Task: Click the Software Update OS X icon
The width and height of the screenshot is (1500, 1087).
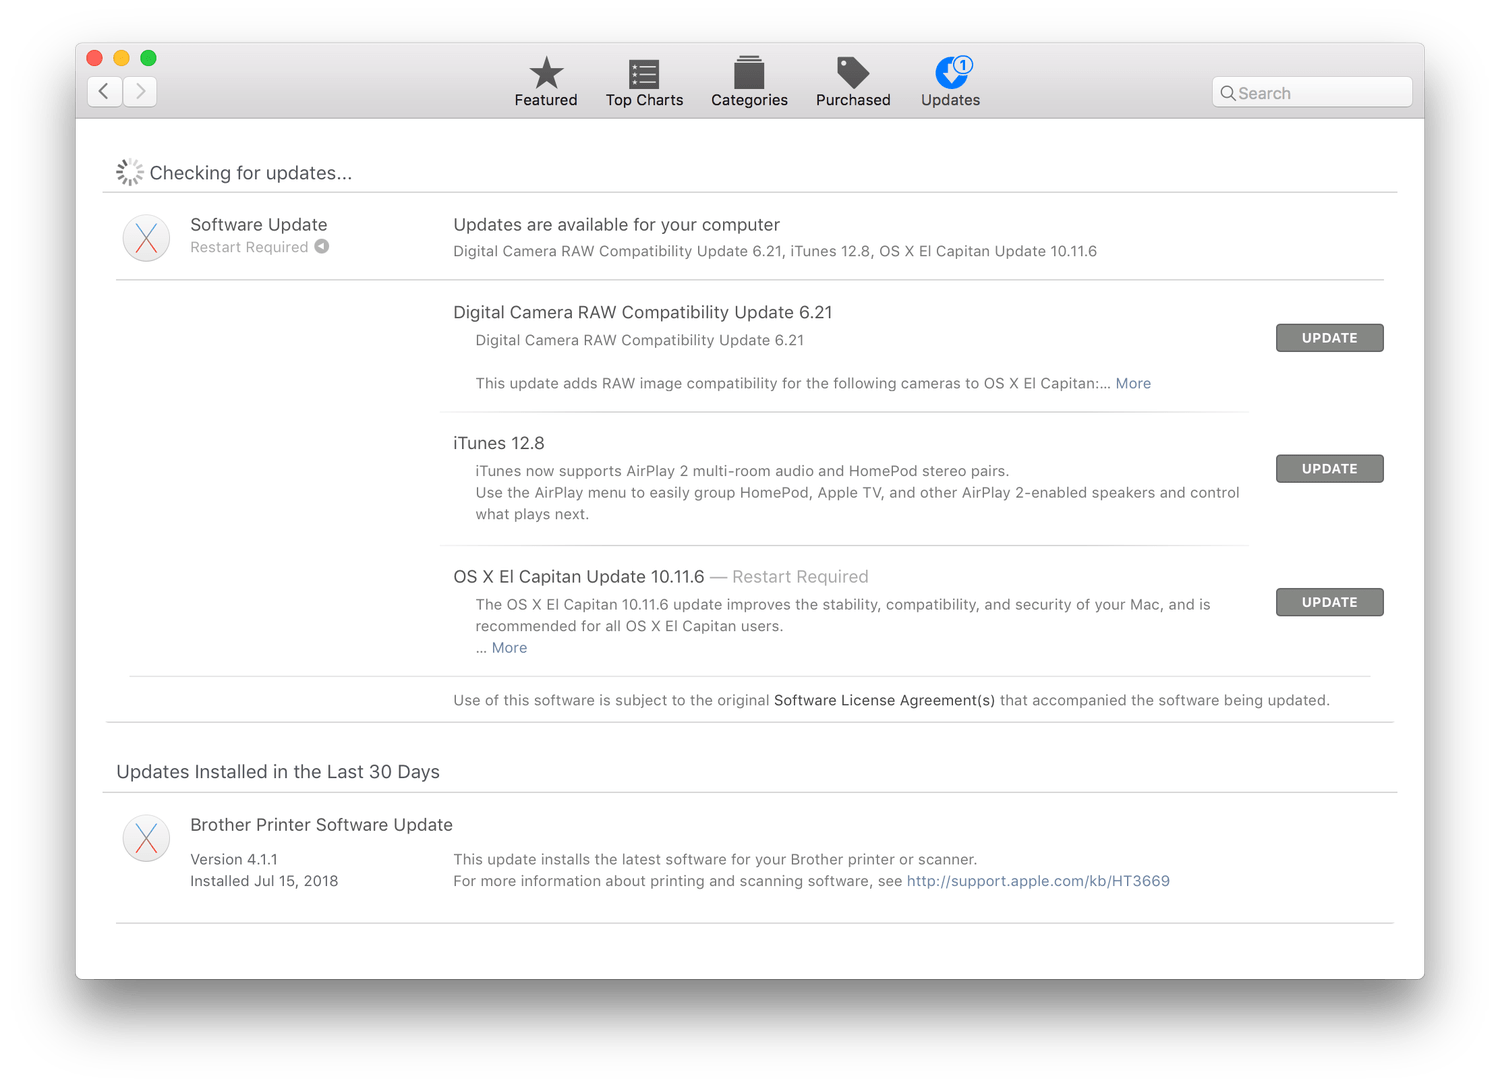Action: tap(146, 238)
